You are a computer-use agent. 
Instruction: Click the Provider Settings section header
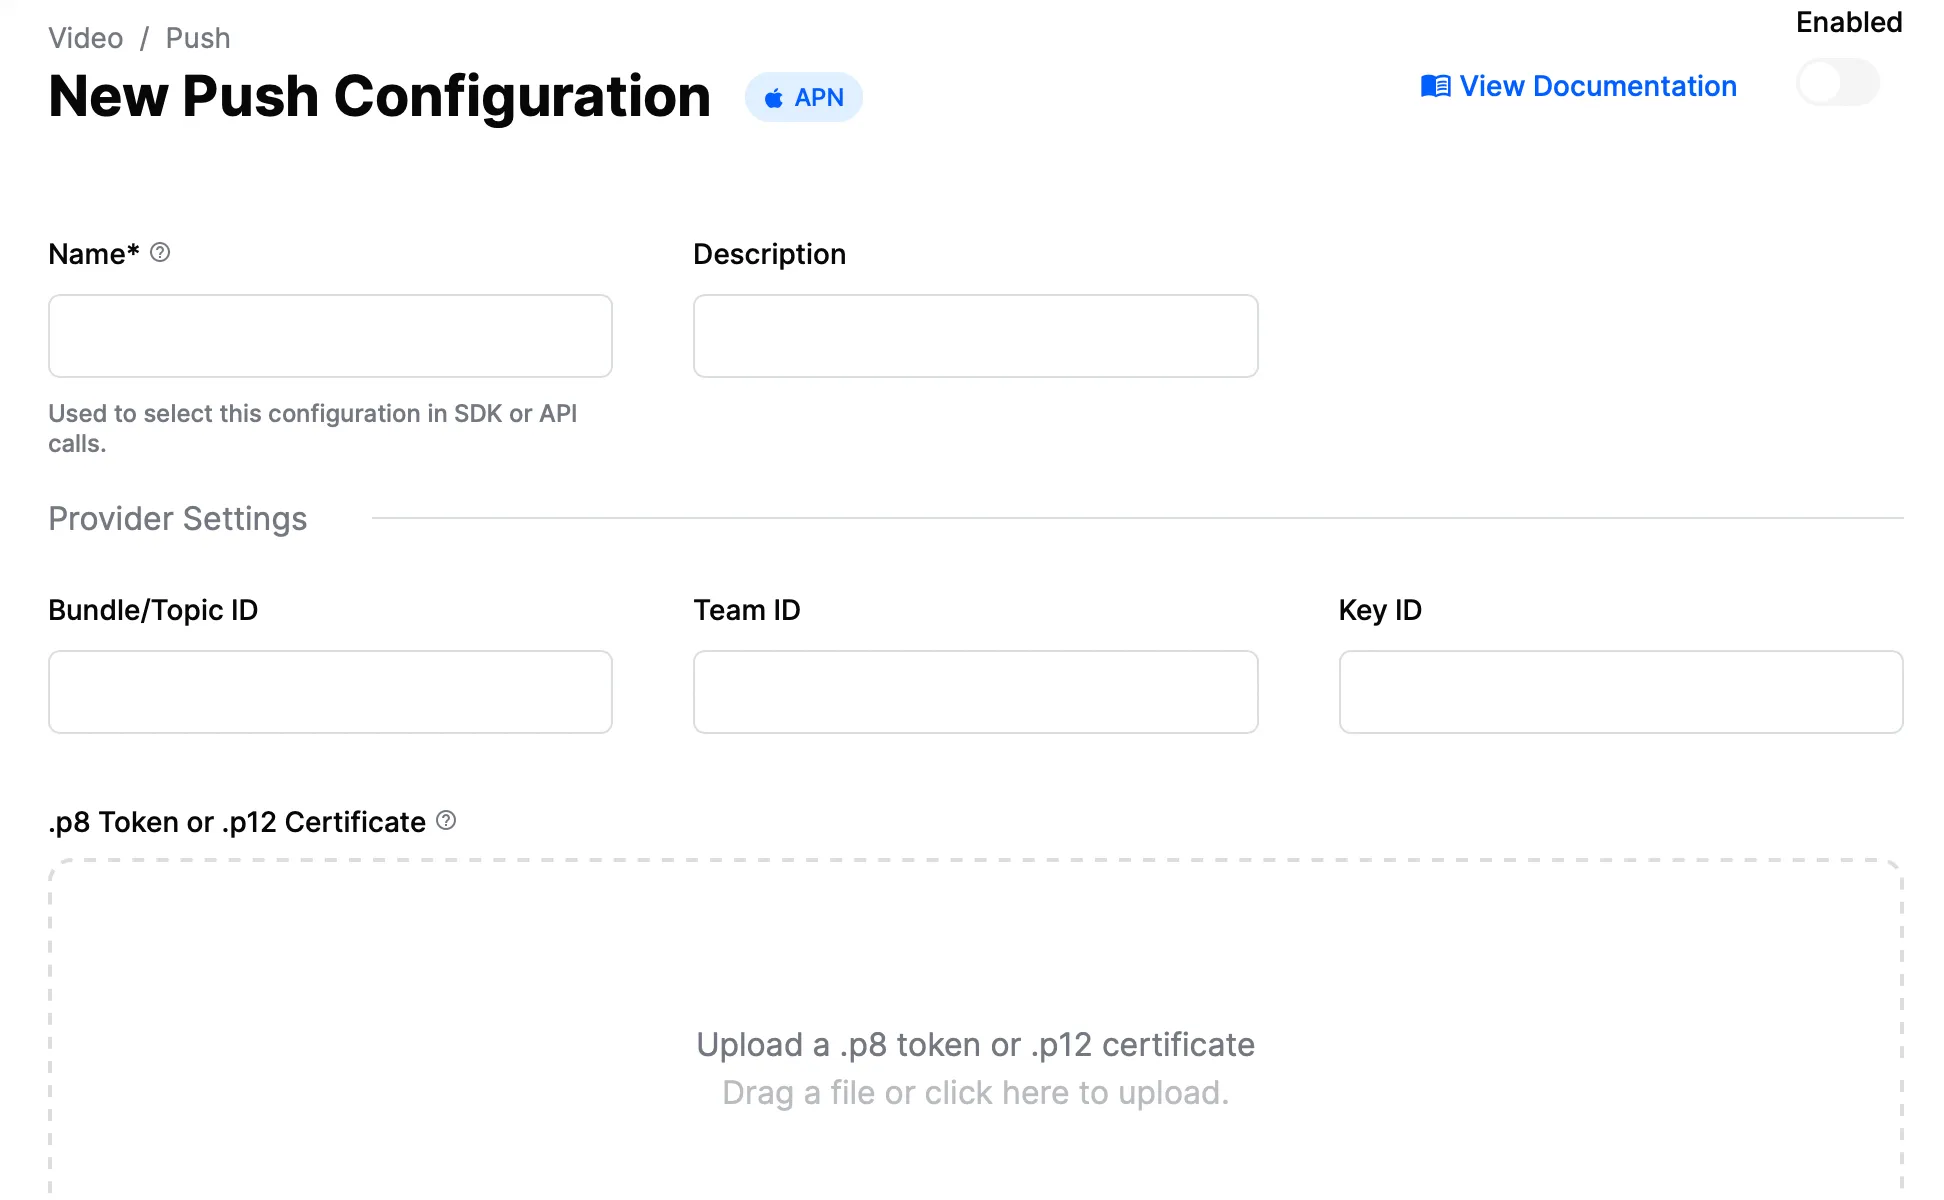(177, 518)
